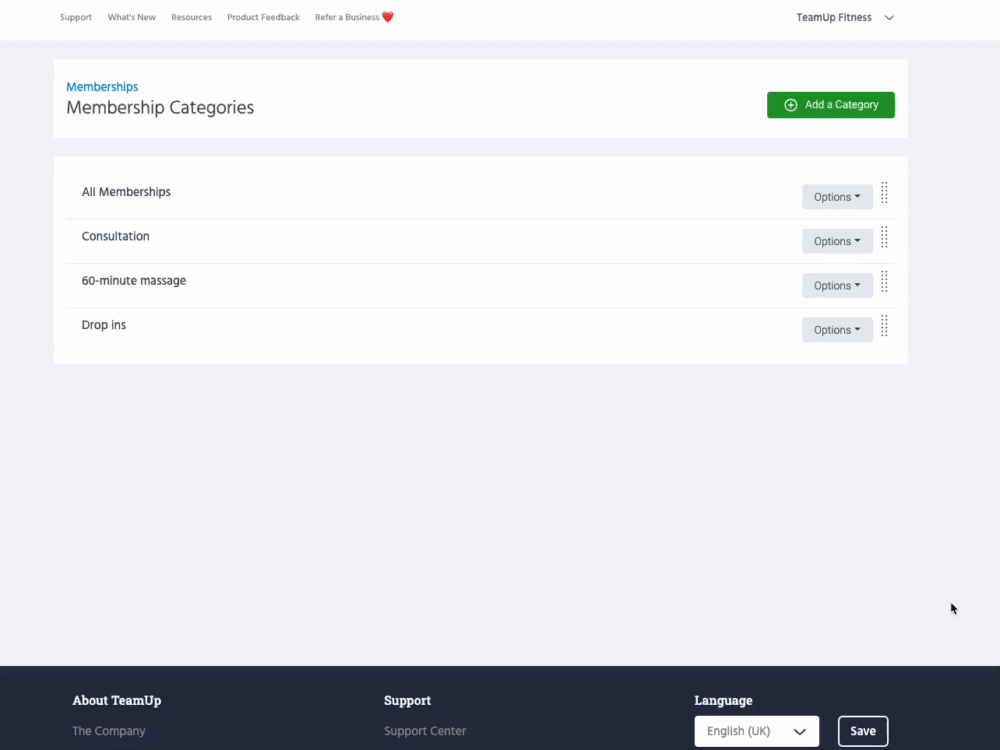Select Product Feedback in top navigation
Viewport: 1000px width, 750px height.
(263, 17)
